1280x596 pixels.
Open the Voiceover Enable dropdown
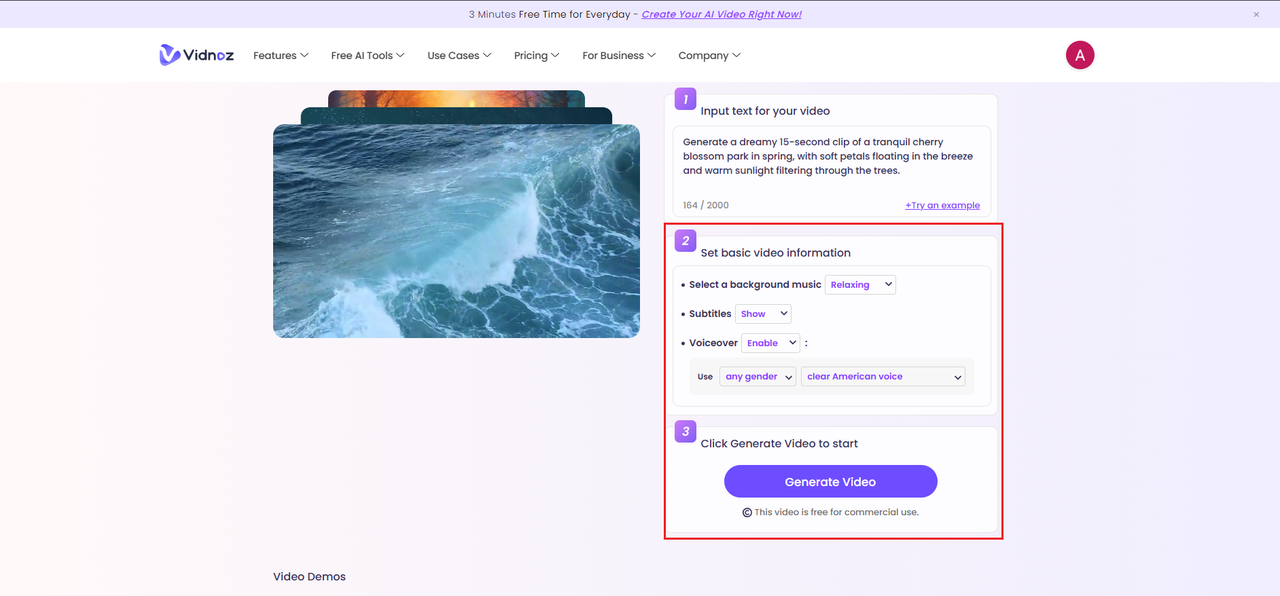771,343
